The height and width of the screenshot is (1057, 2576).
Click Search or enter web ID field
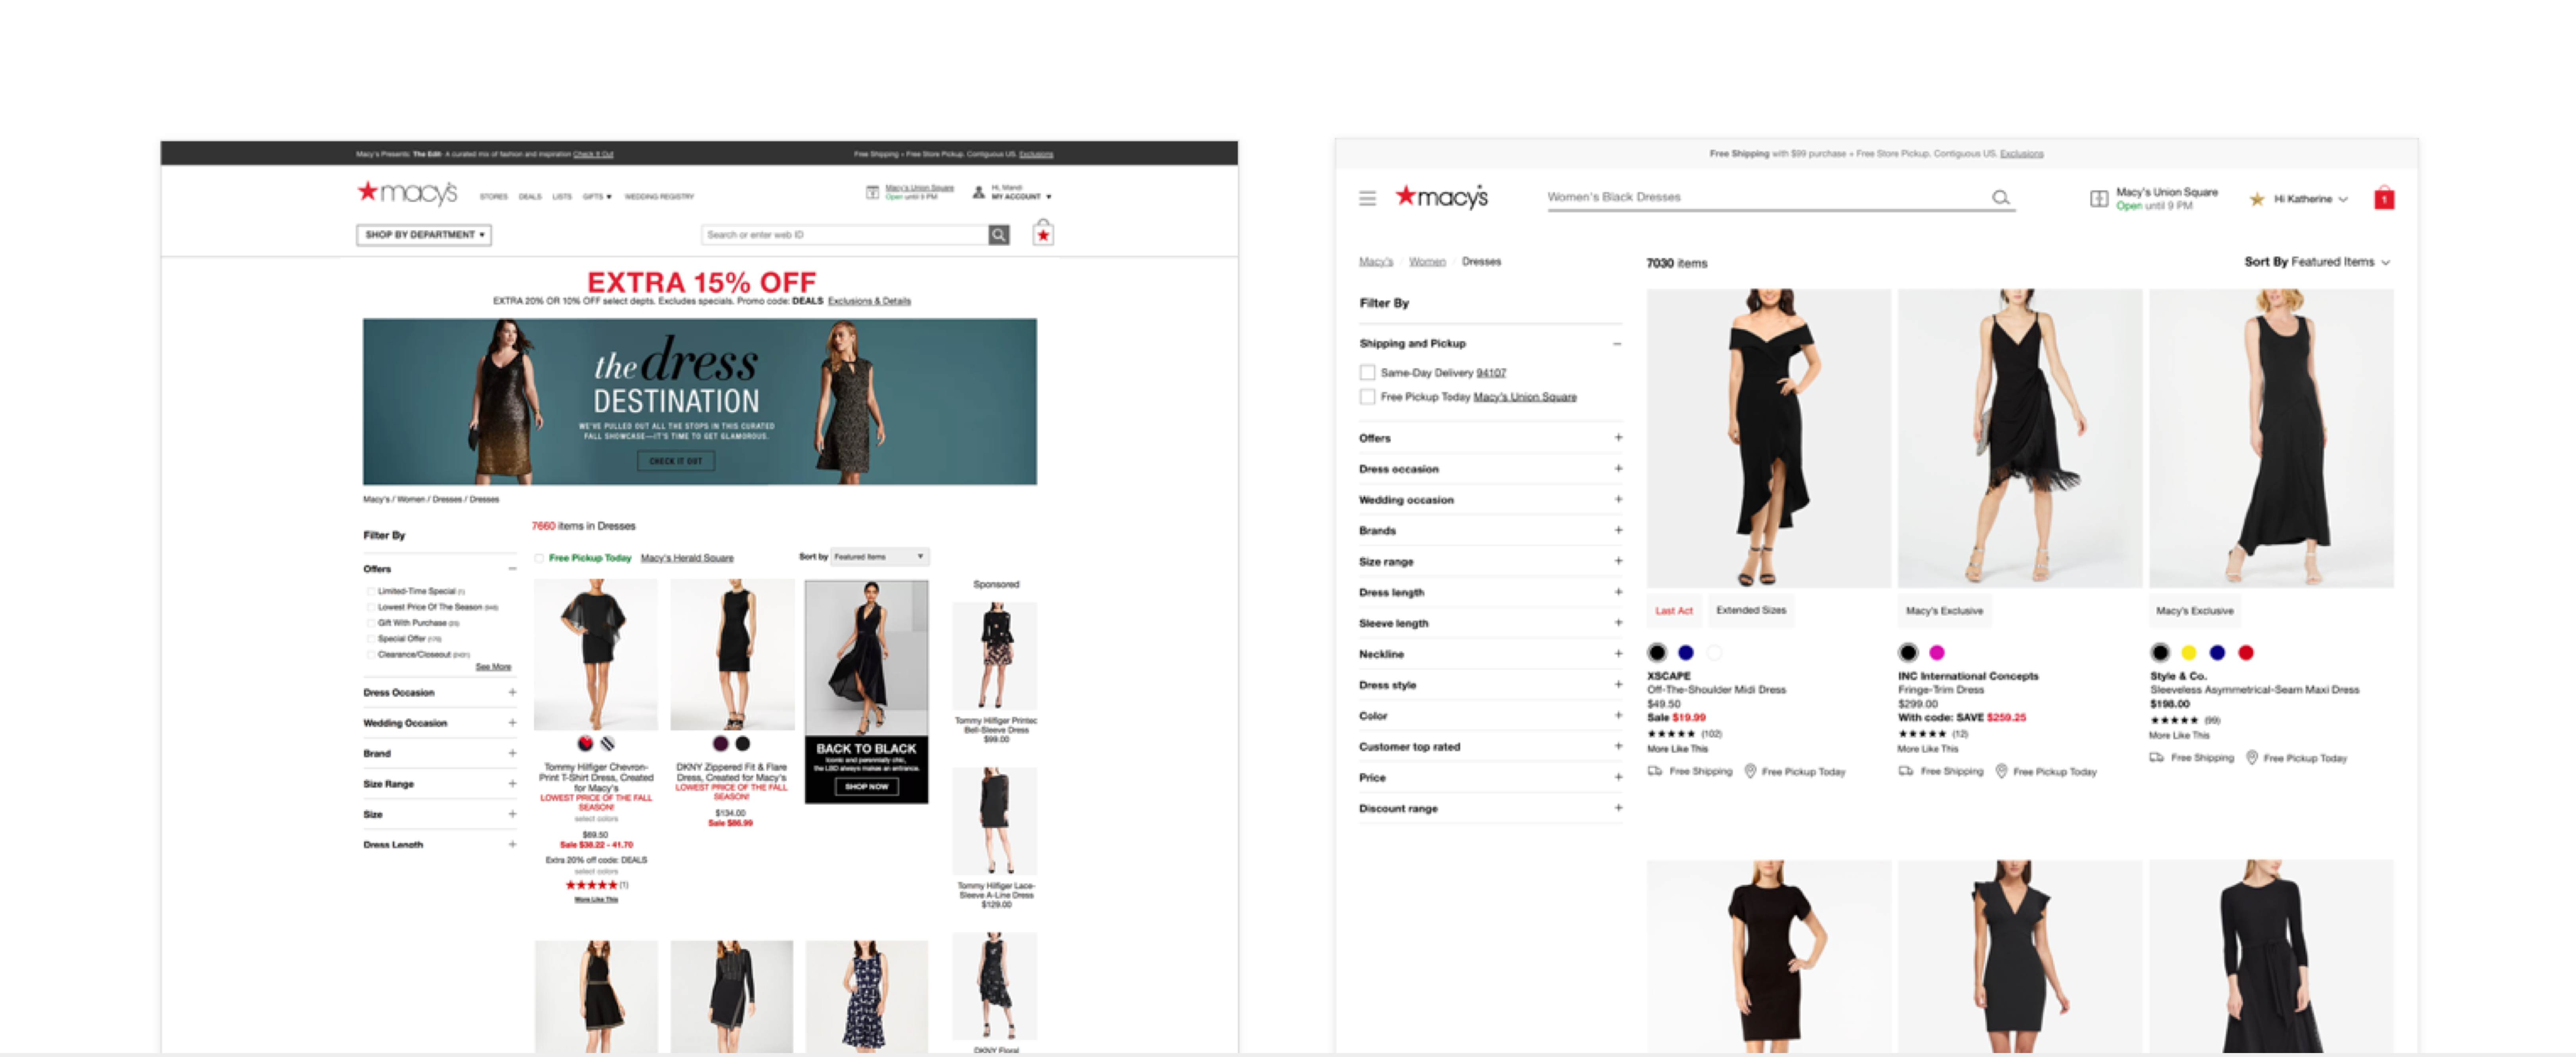845,235
